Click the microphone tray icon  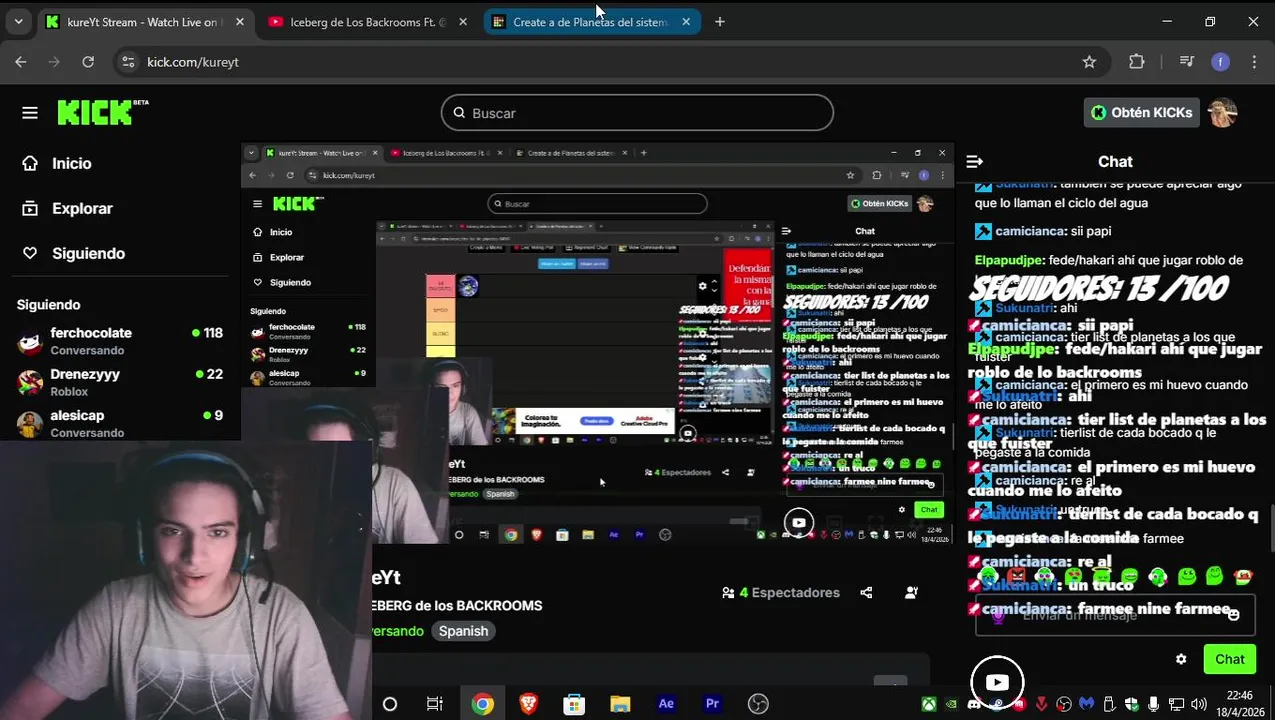[x=1154, y=704]
